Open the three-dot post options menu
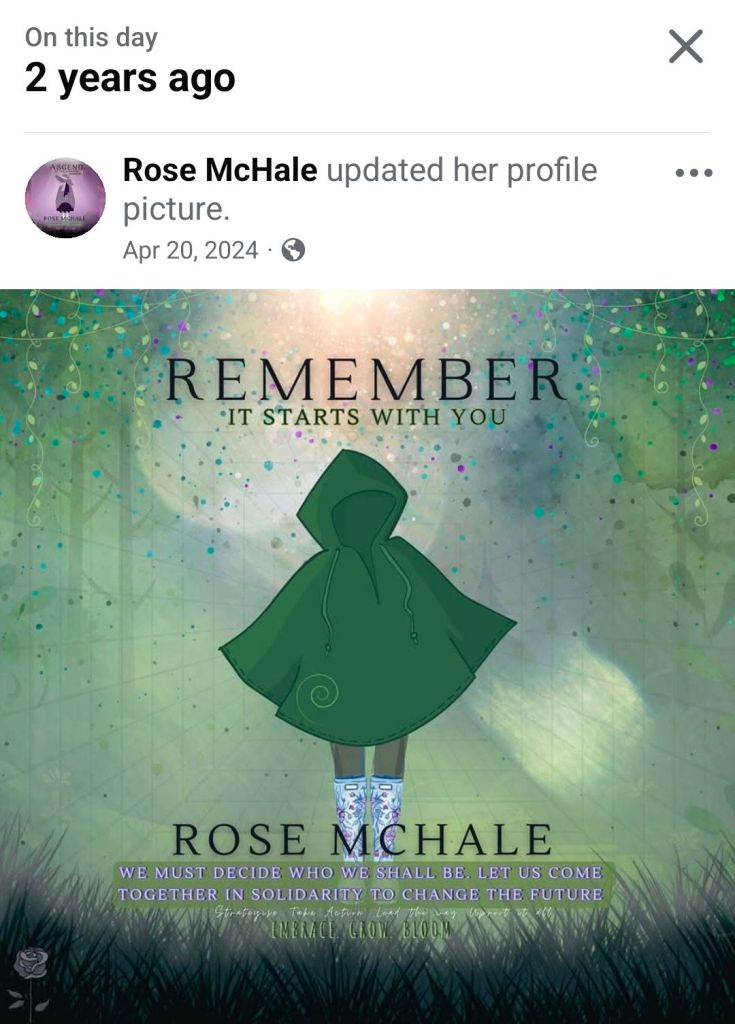This screenshot has height=1024, width=735. tap(694, 173)
